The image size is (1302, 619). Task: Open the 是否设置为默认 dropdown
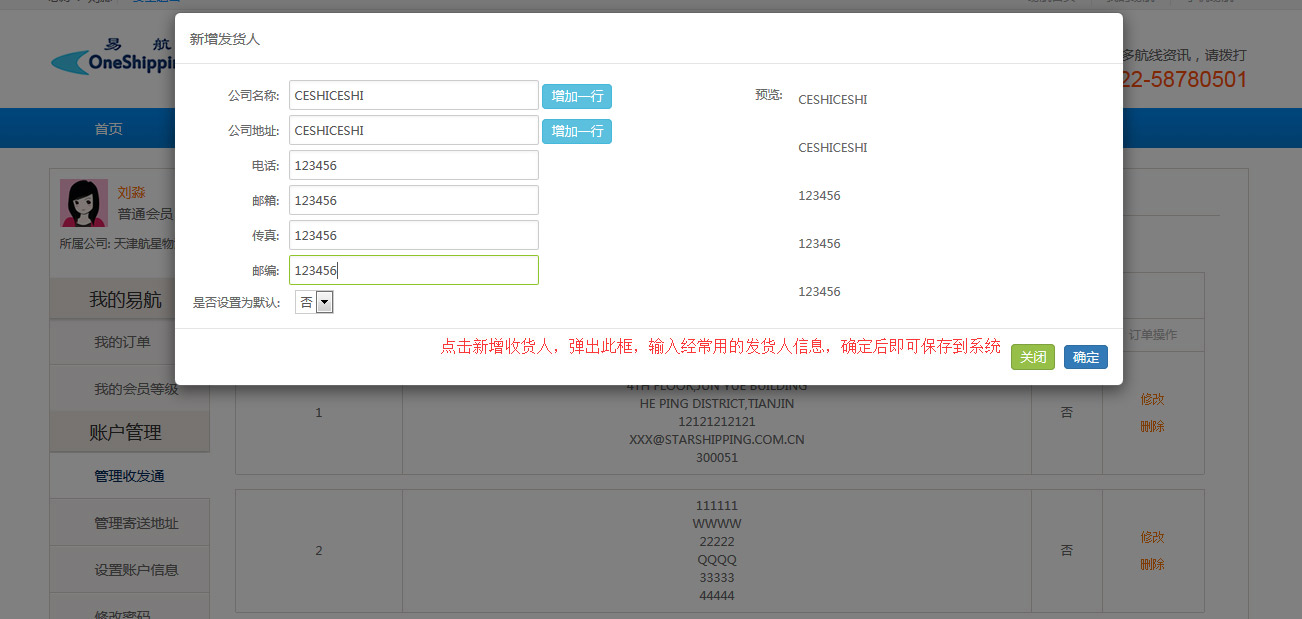pyautogui.click(x=314, y=302)
